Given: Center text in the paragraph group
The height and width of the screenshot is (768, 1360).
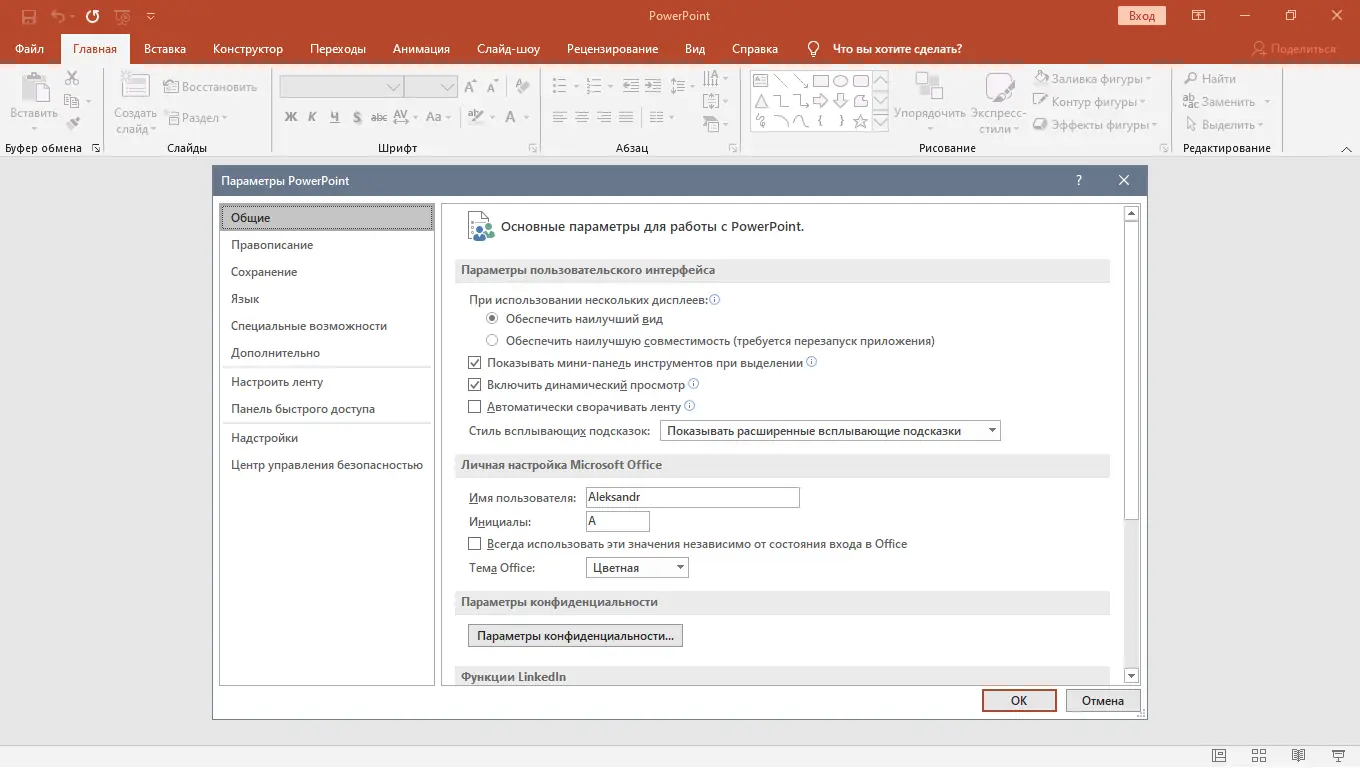Looking at the screenshot, I should (x=582, y=117).
